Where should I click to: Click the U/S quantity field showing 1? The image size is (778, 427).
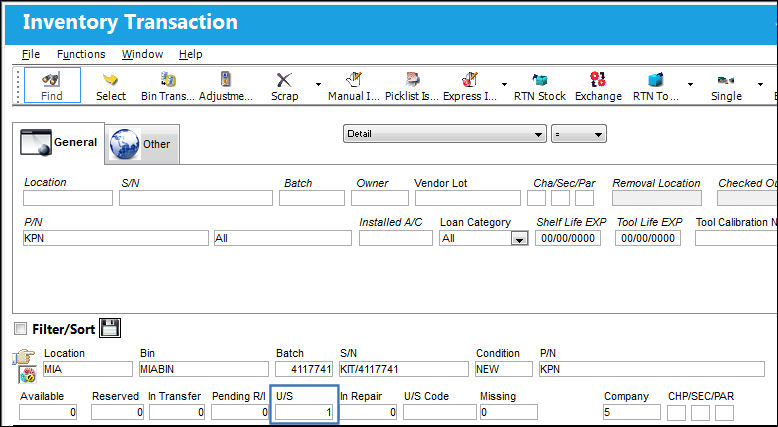(304, 412)
